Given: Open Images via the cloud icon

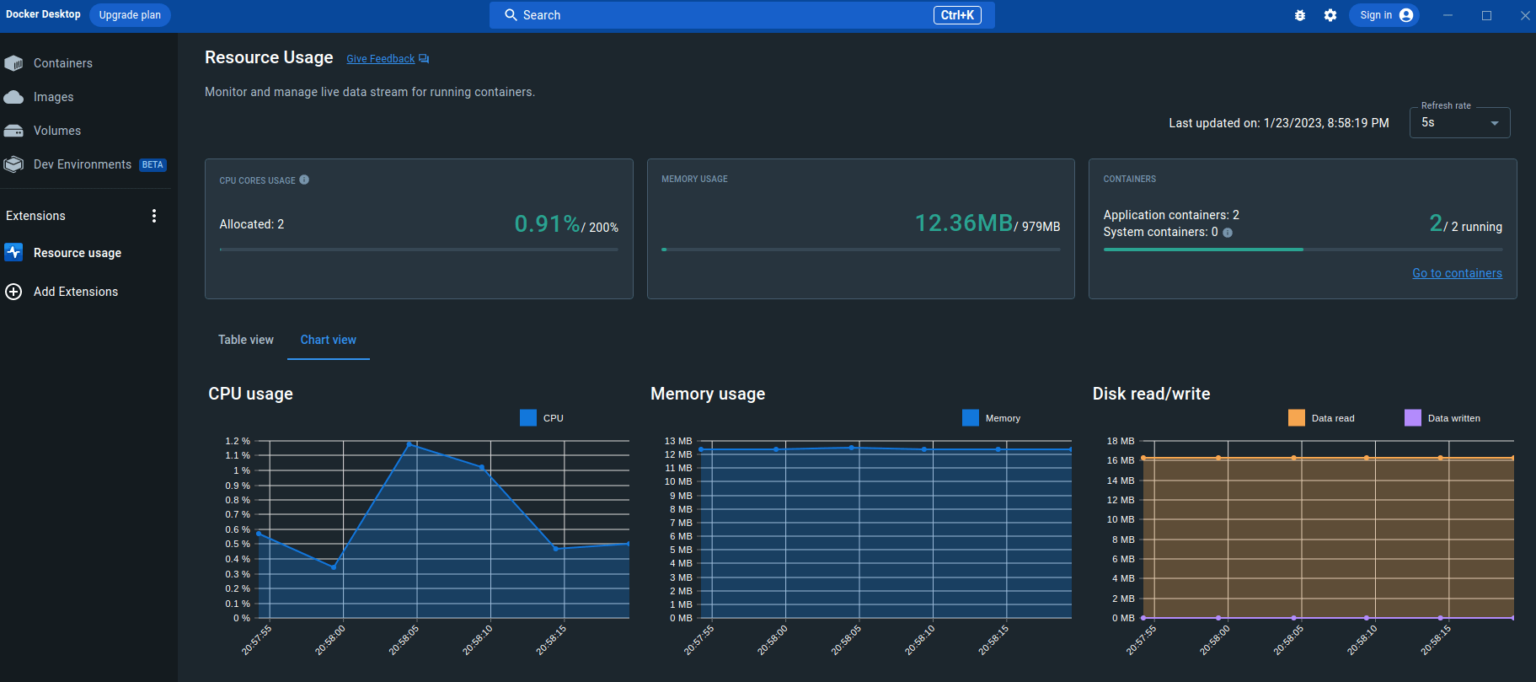Looking at the screenshot, I should pyautogui.click(x=14, y=97).
